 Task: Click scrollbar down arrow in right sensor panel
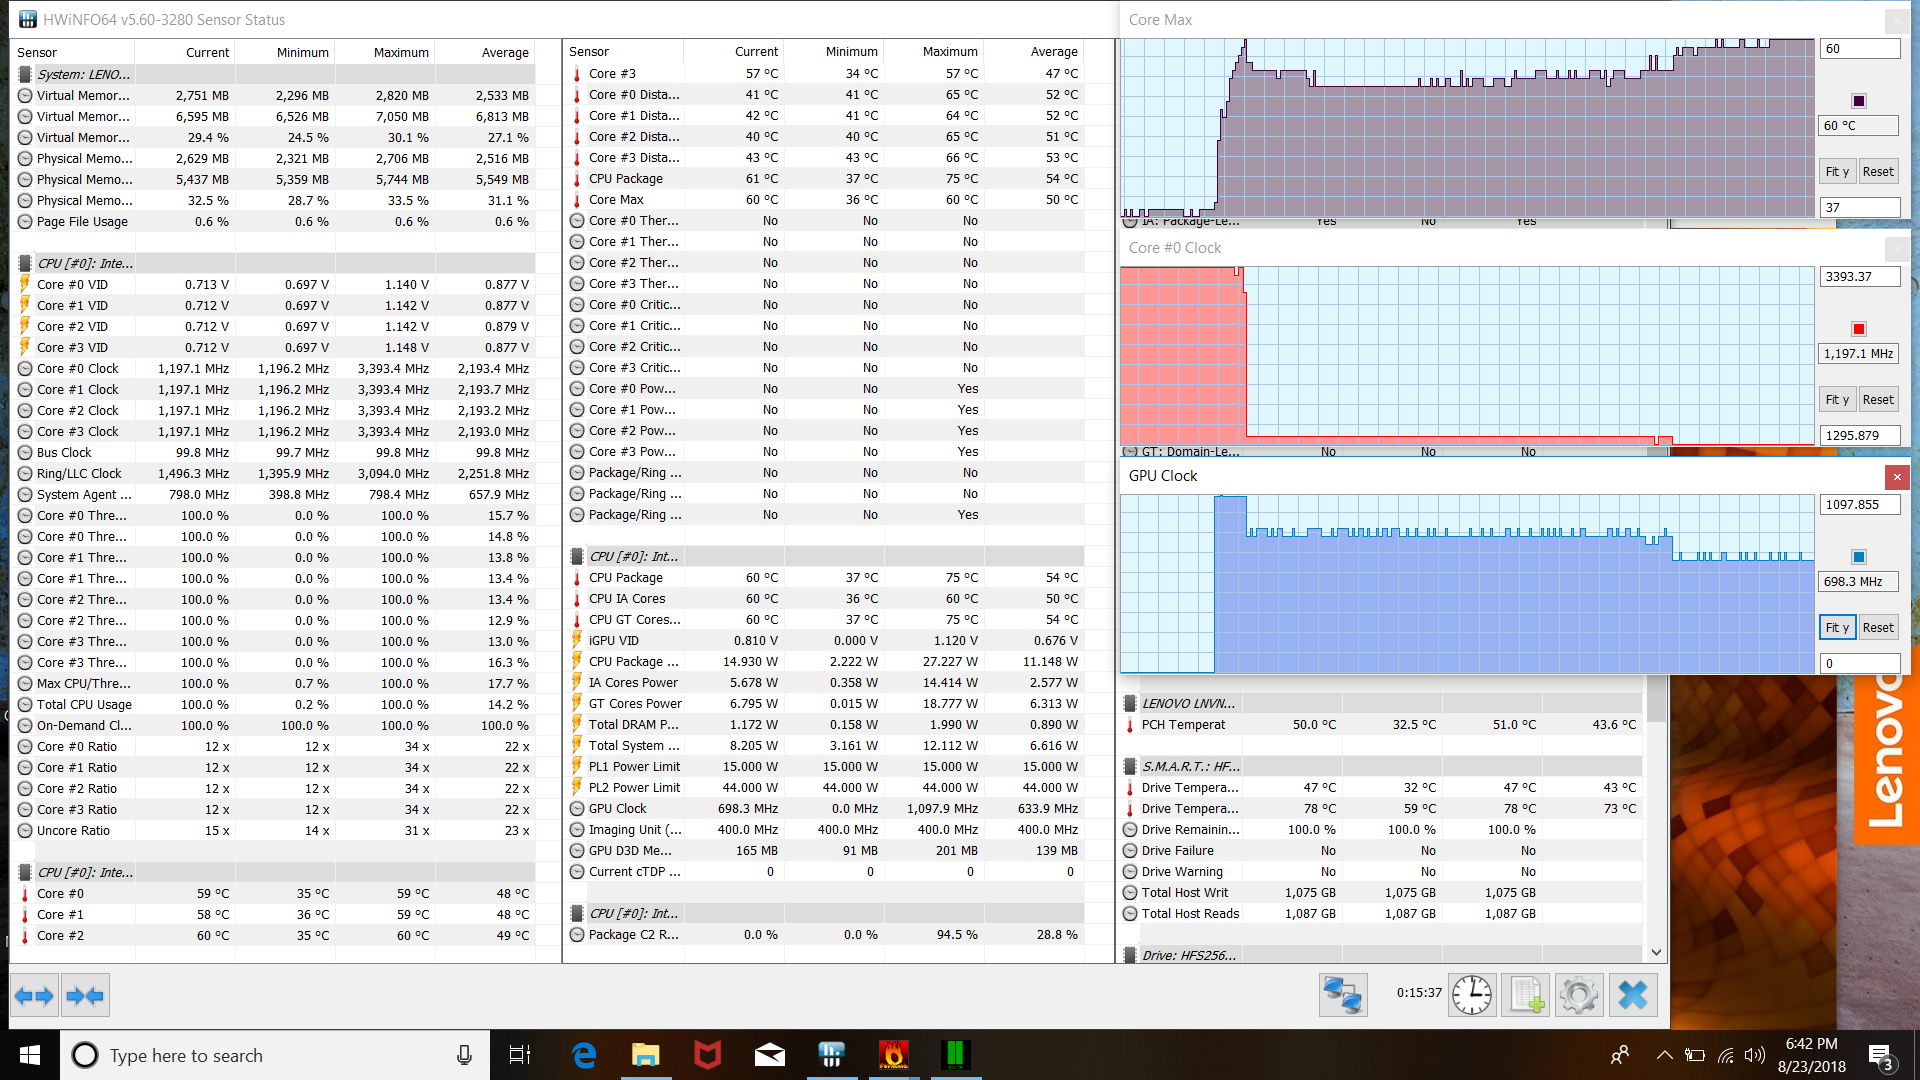[x=1656, y=952]
